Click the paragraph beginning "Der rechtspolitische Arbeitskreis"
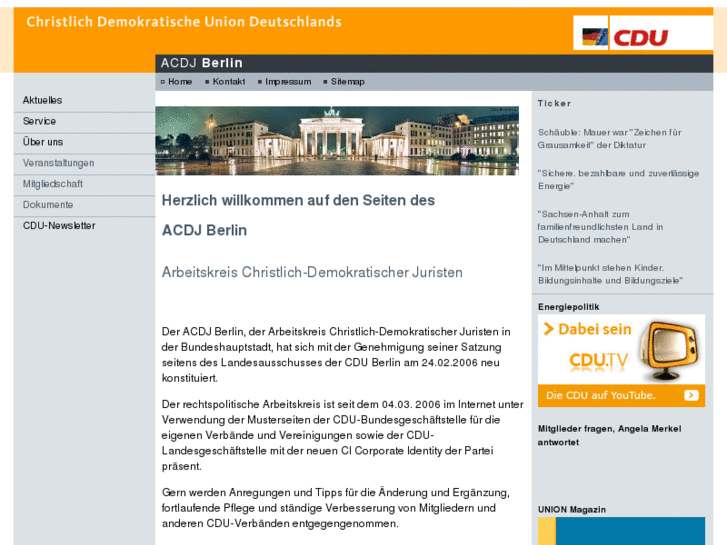 click(x=343, y=435)
